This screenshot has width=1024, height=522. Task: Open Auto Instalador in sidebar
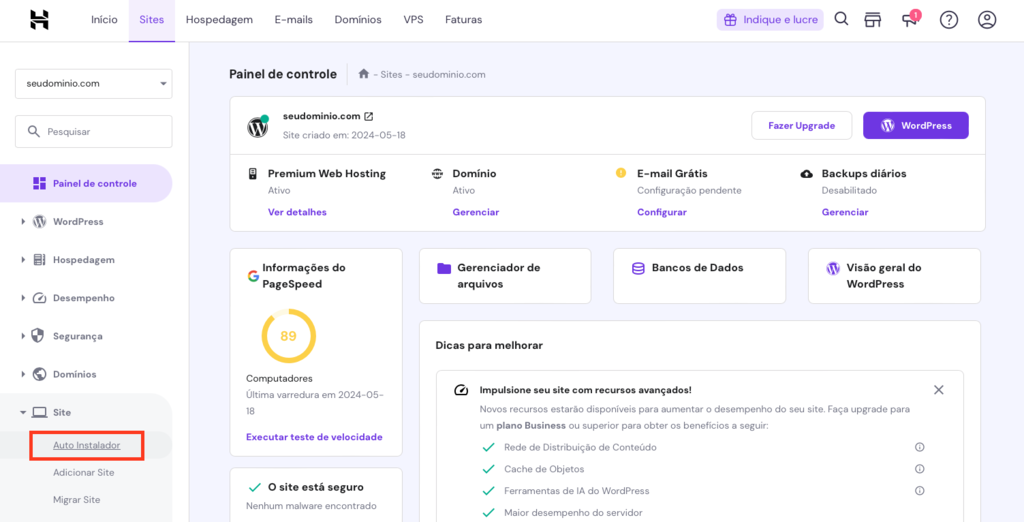point(86,446)
